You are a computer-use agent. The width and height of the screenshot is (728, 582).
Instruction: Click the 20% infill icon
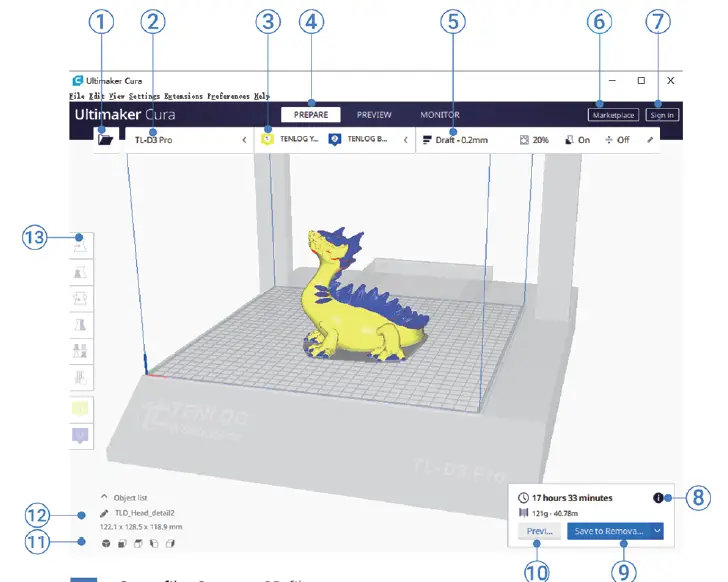click(x=524, y=140)
